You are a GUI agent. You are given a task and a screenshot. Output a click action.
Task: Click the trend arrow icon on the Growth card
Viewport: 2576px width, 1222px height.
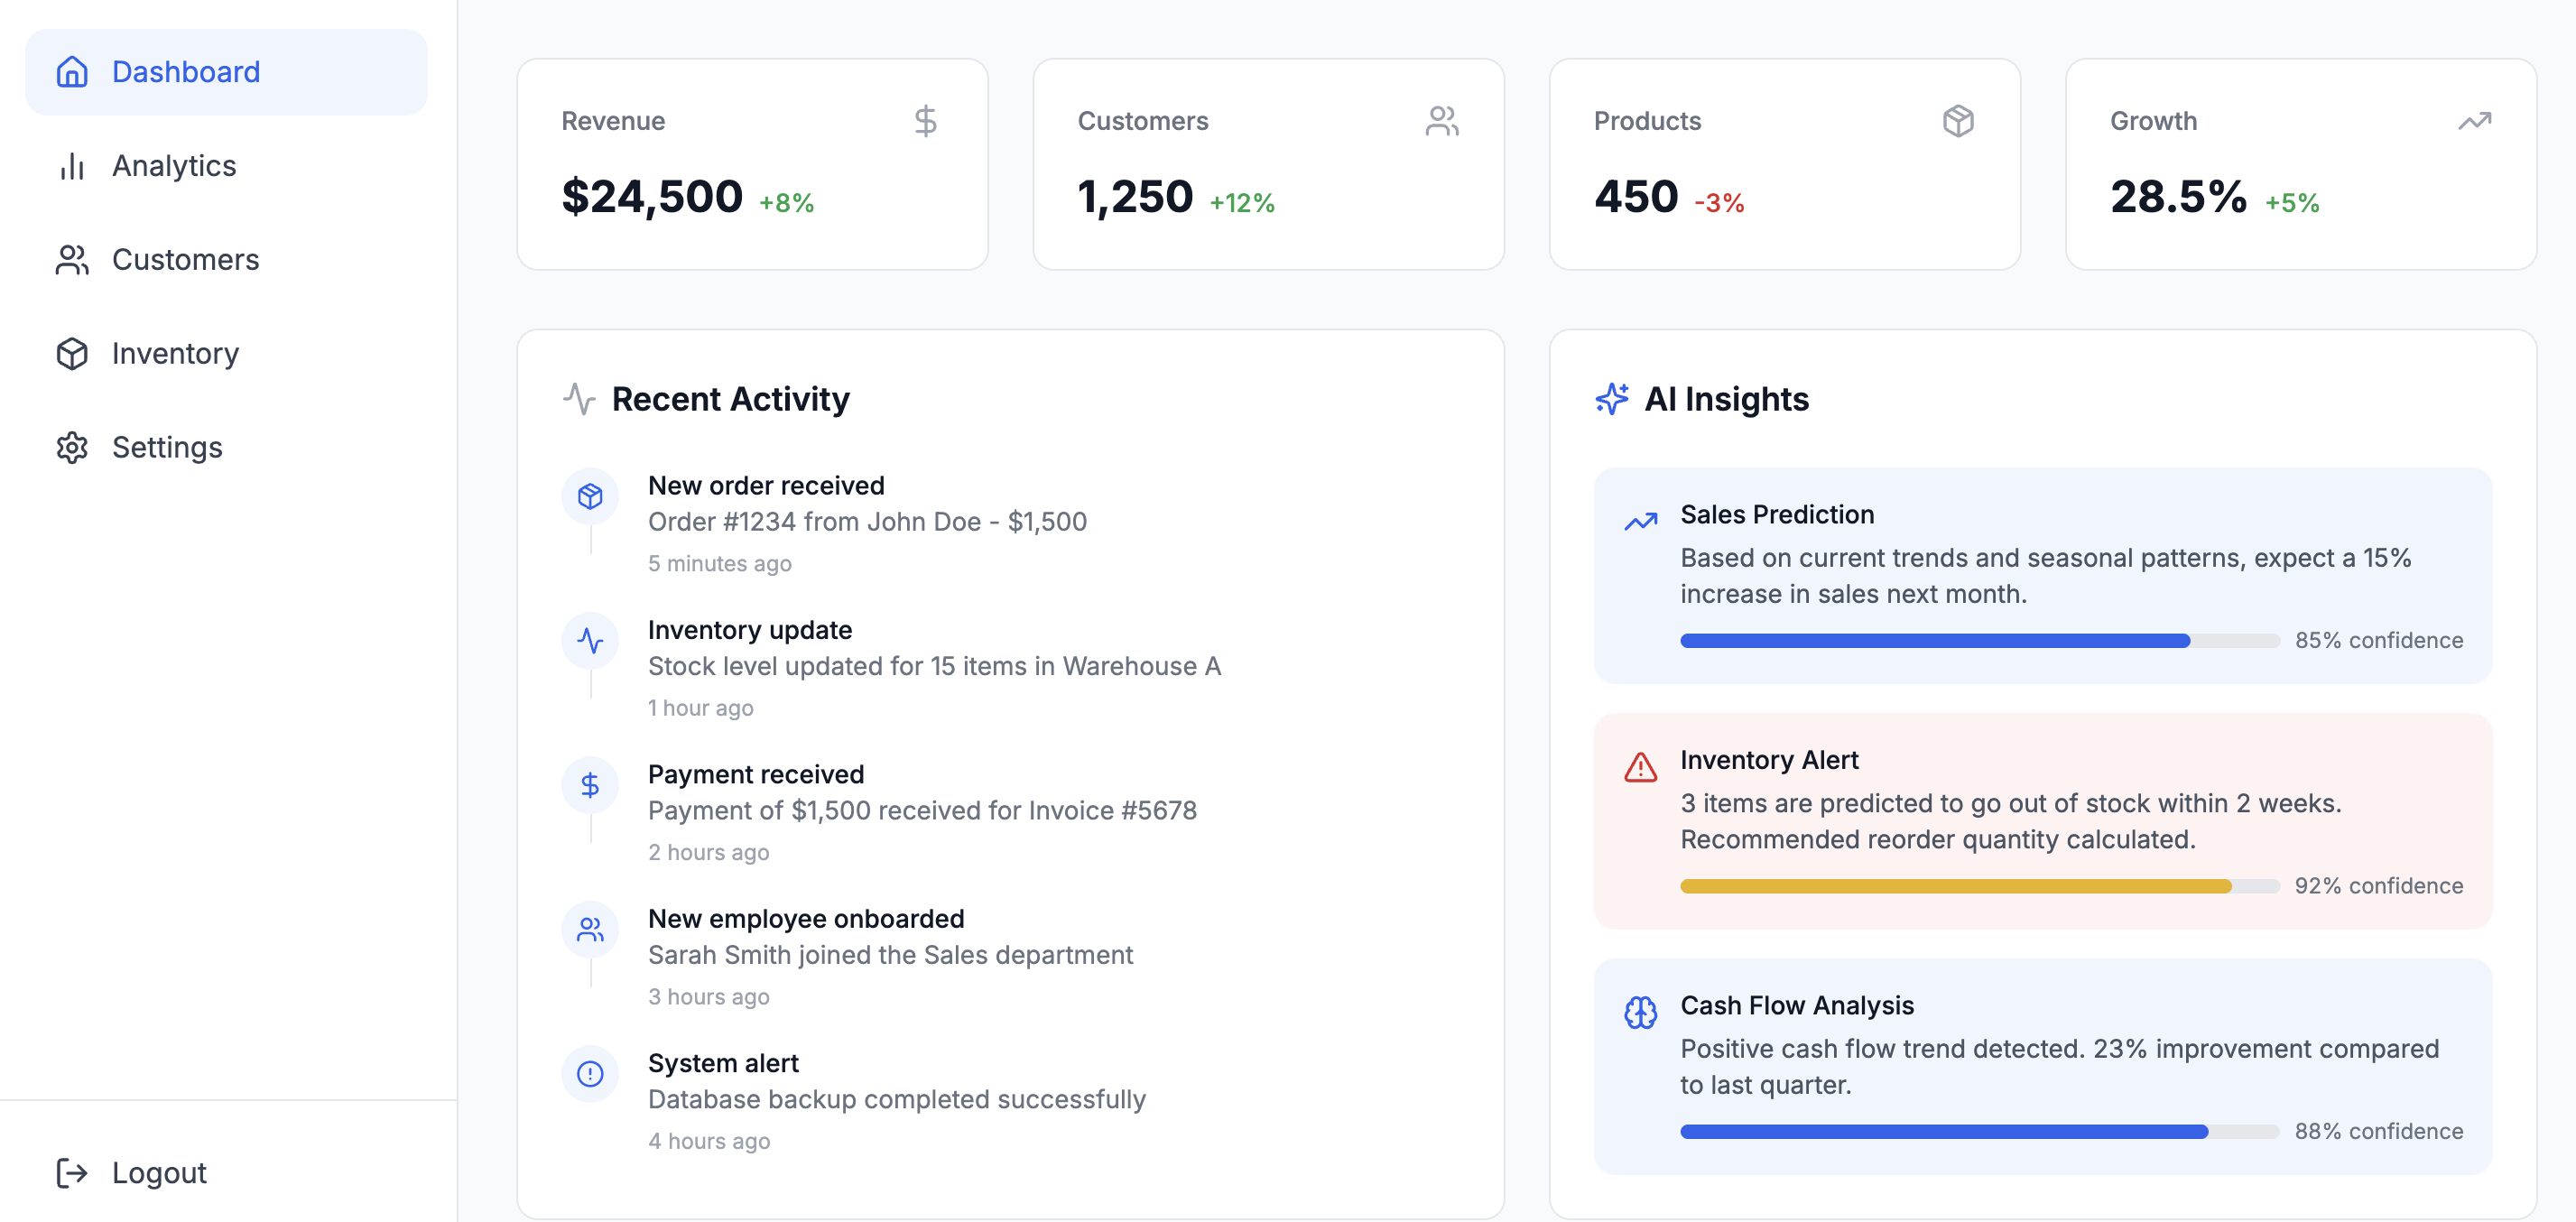[2474, 120]
